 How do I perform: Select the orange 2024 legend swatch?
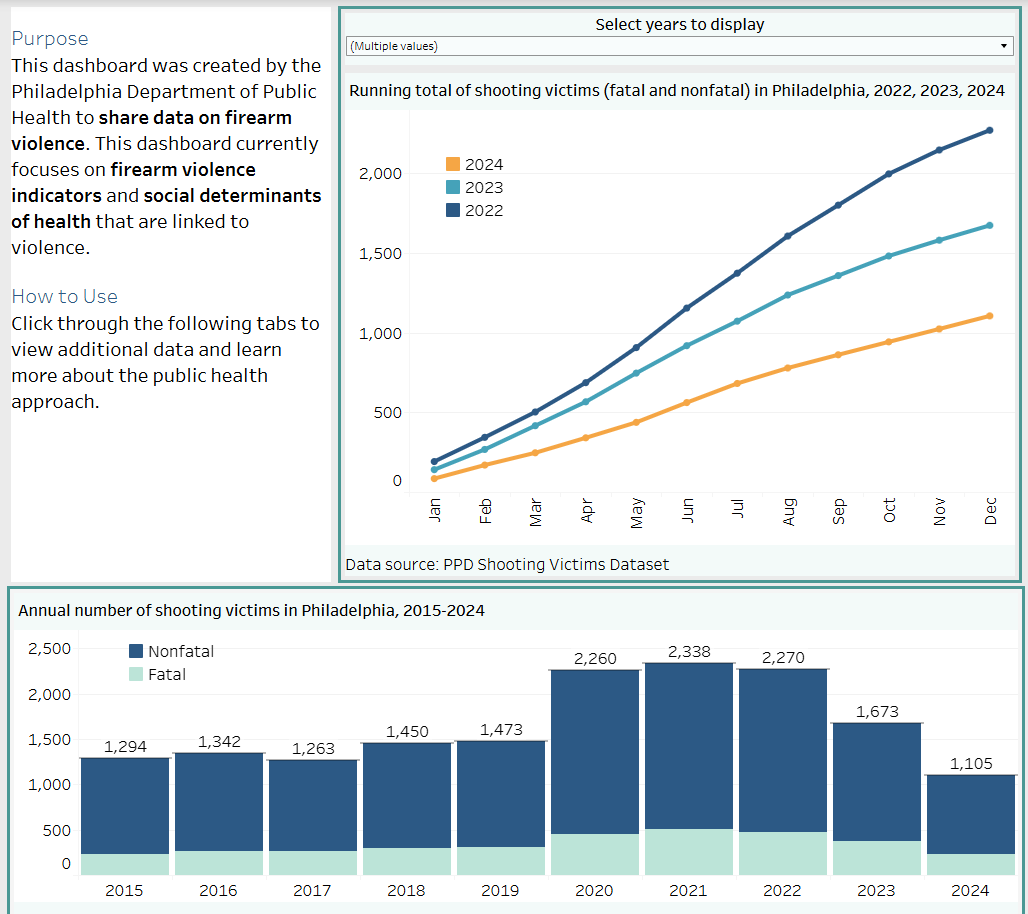point(453,164)
